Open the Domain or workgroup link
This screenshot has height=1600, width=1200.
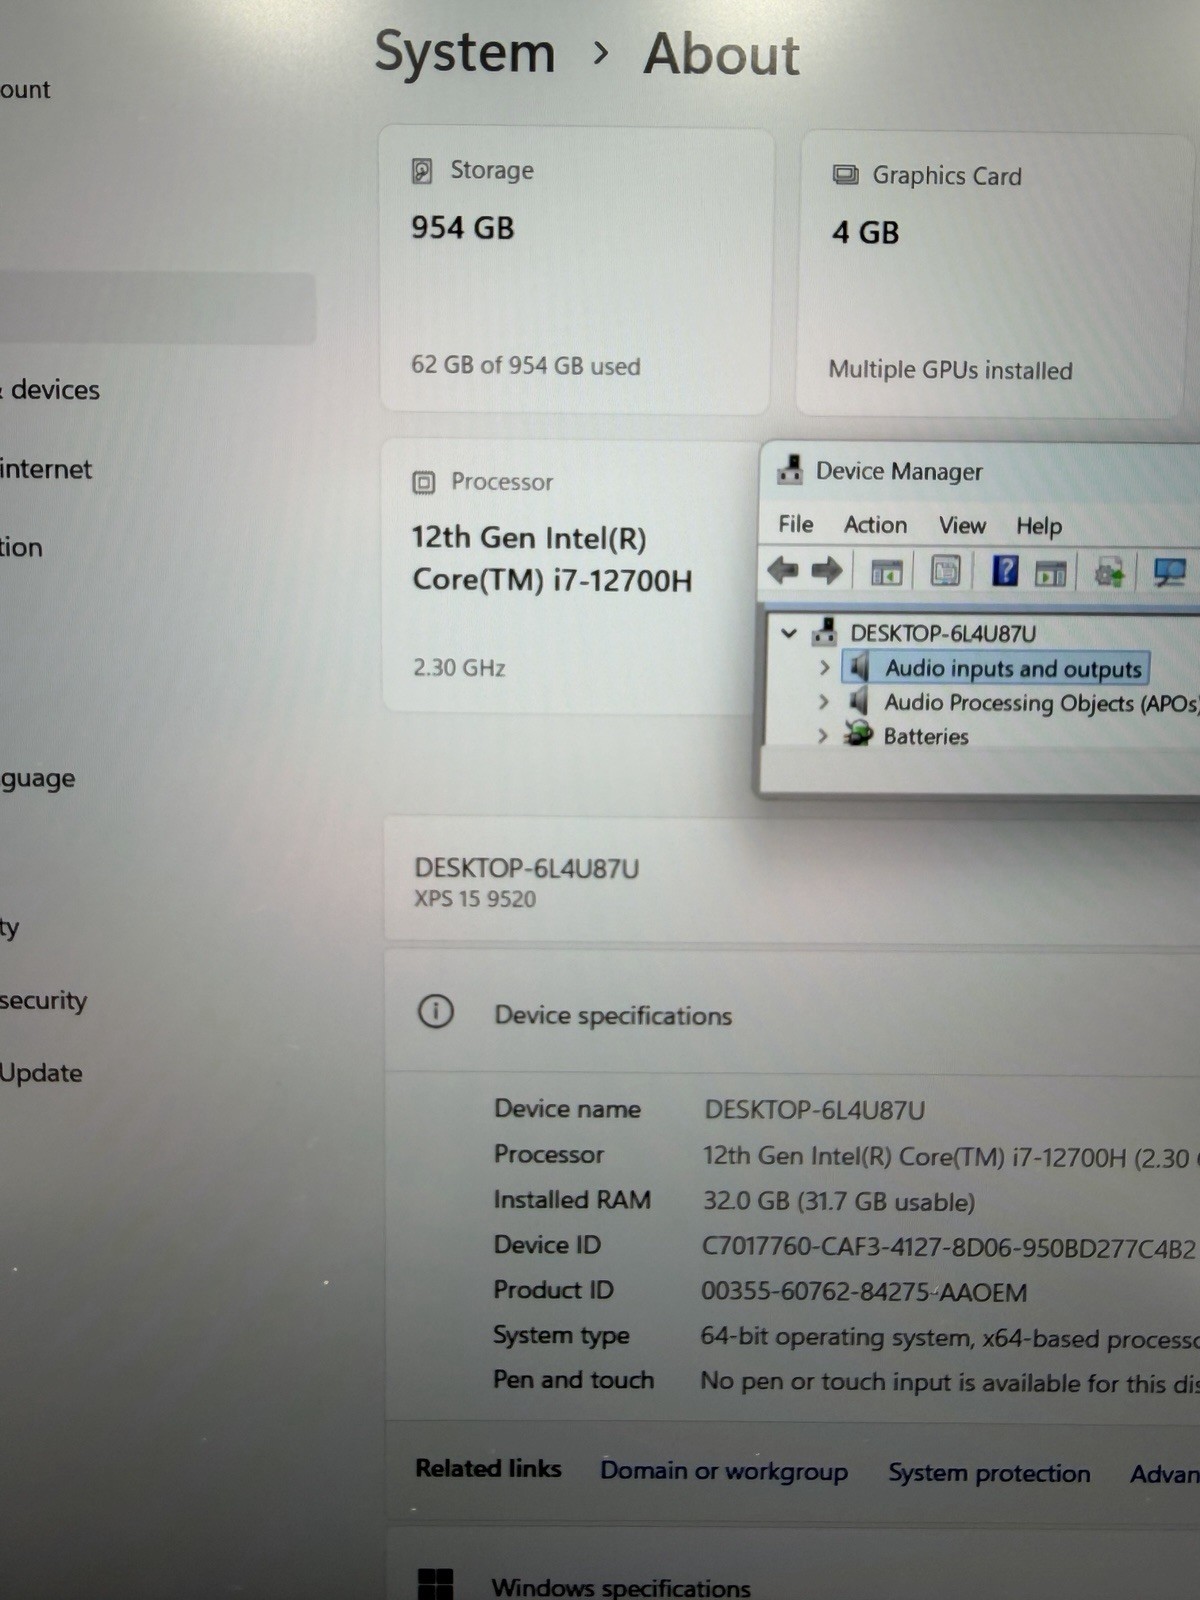724,1471
